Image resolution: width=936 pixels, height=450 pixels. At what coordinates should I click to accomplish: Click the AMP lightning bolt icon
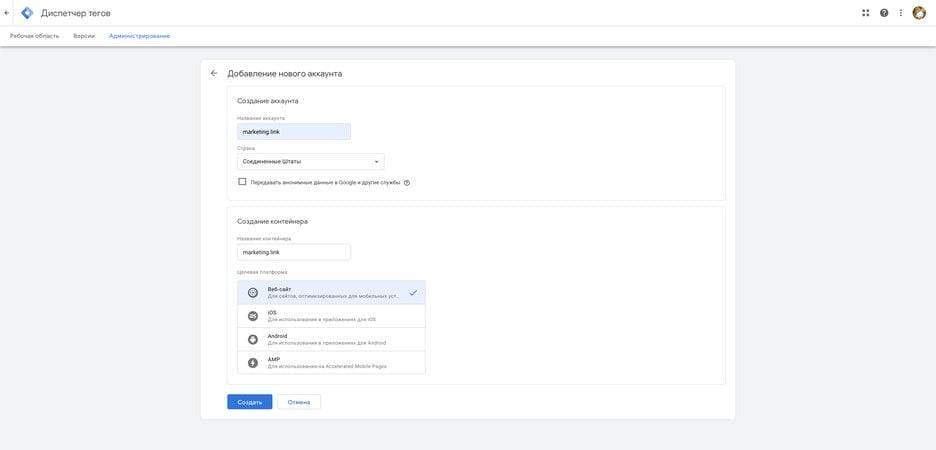tap(253, 363)
